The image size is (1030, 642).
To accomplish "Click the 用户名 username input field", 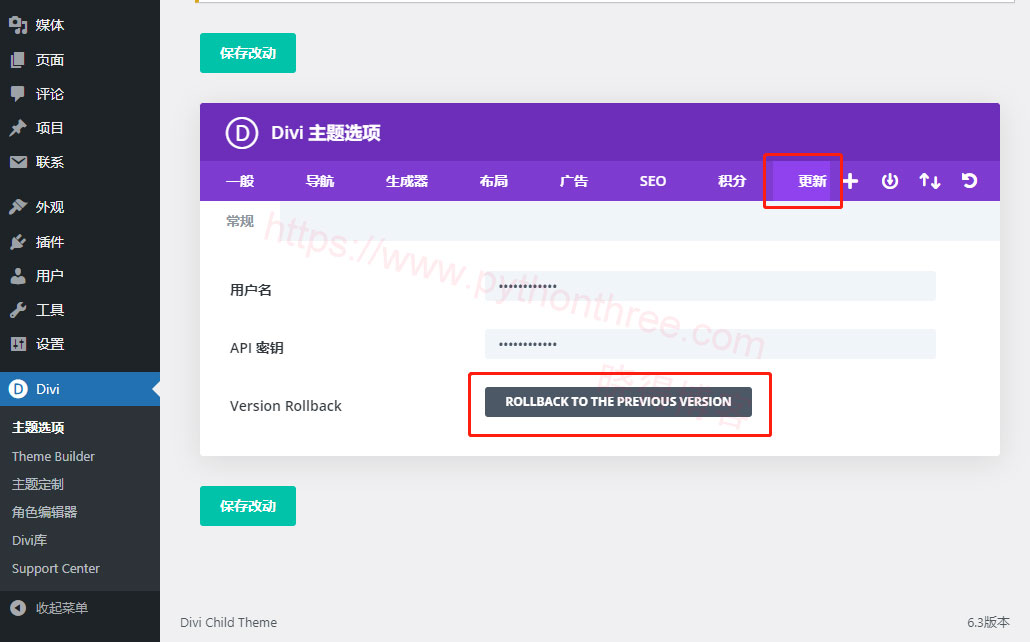I will pyautogui.click(x=710, y=286).
